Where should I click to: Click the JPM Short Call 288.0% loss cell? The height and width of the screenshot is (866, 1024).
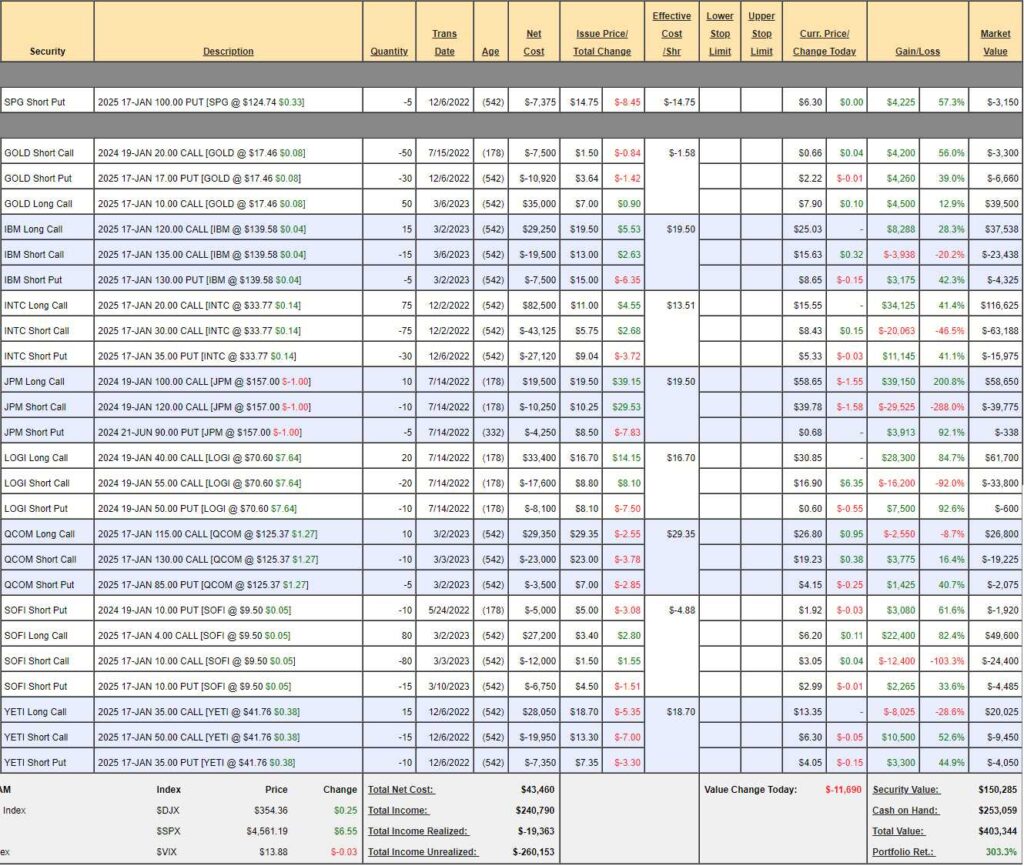click(943, 406)
